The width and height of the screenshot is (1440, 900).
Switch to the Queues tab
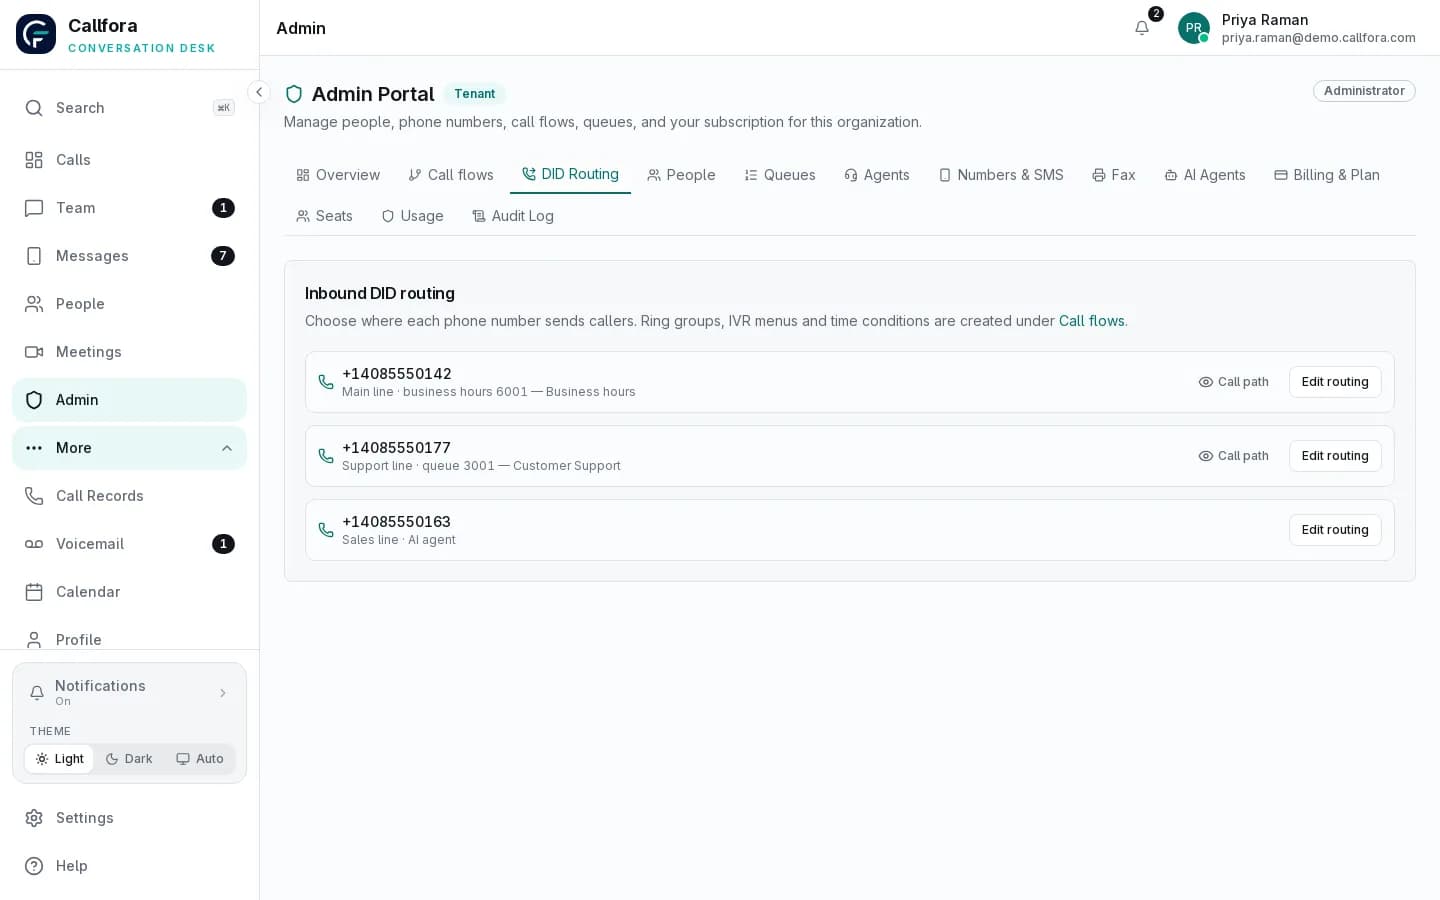tap(780, 175)
